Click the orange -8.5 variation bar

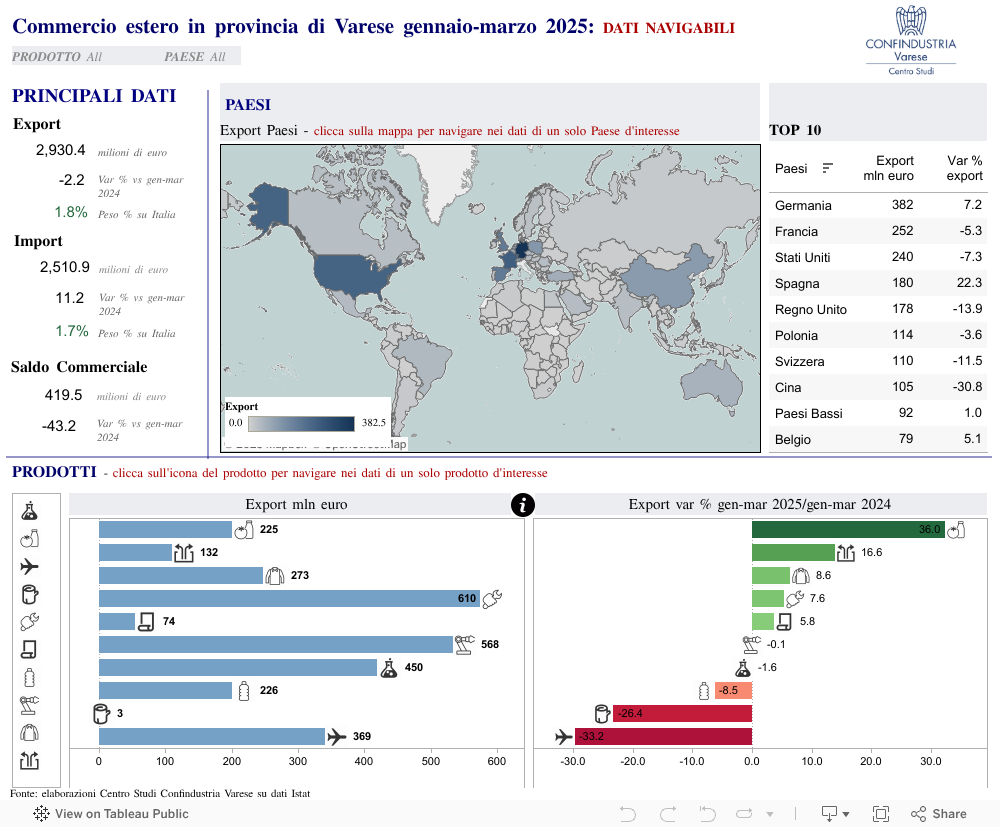[733, 691]
